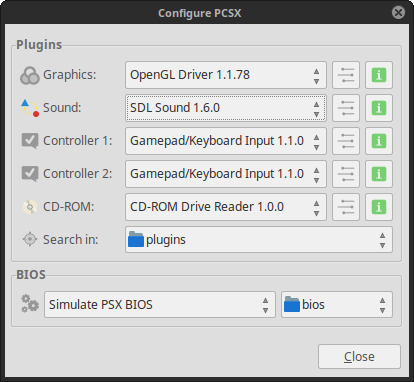Open the Graphics OpenGL Driver dropdown

tap(226, 75)
